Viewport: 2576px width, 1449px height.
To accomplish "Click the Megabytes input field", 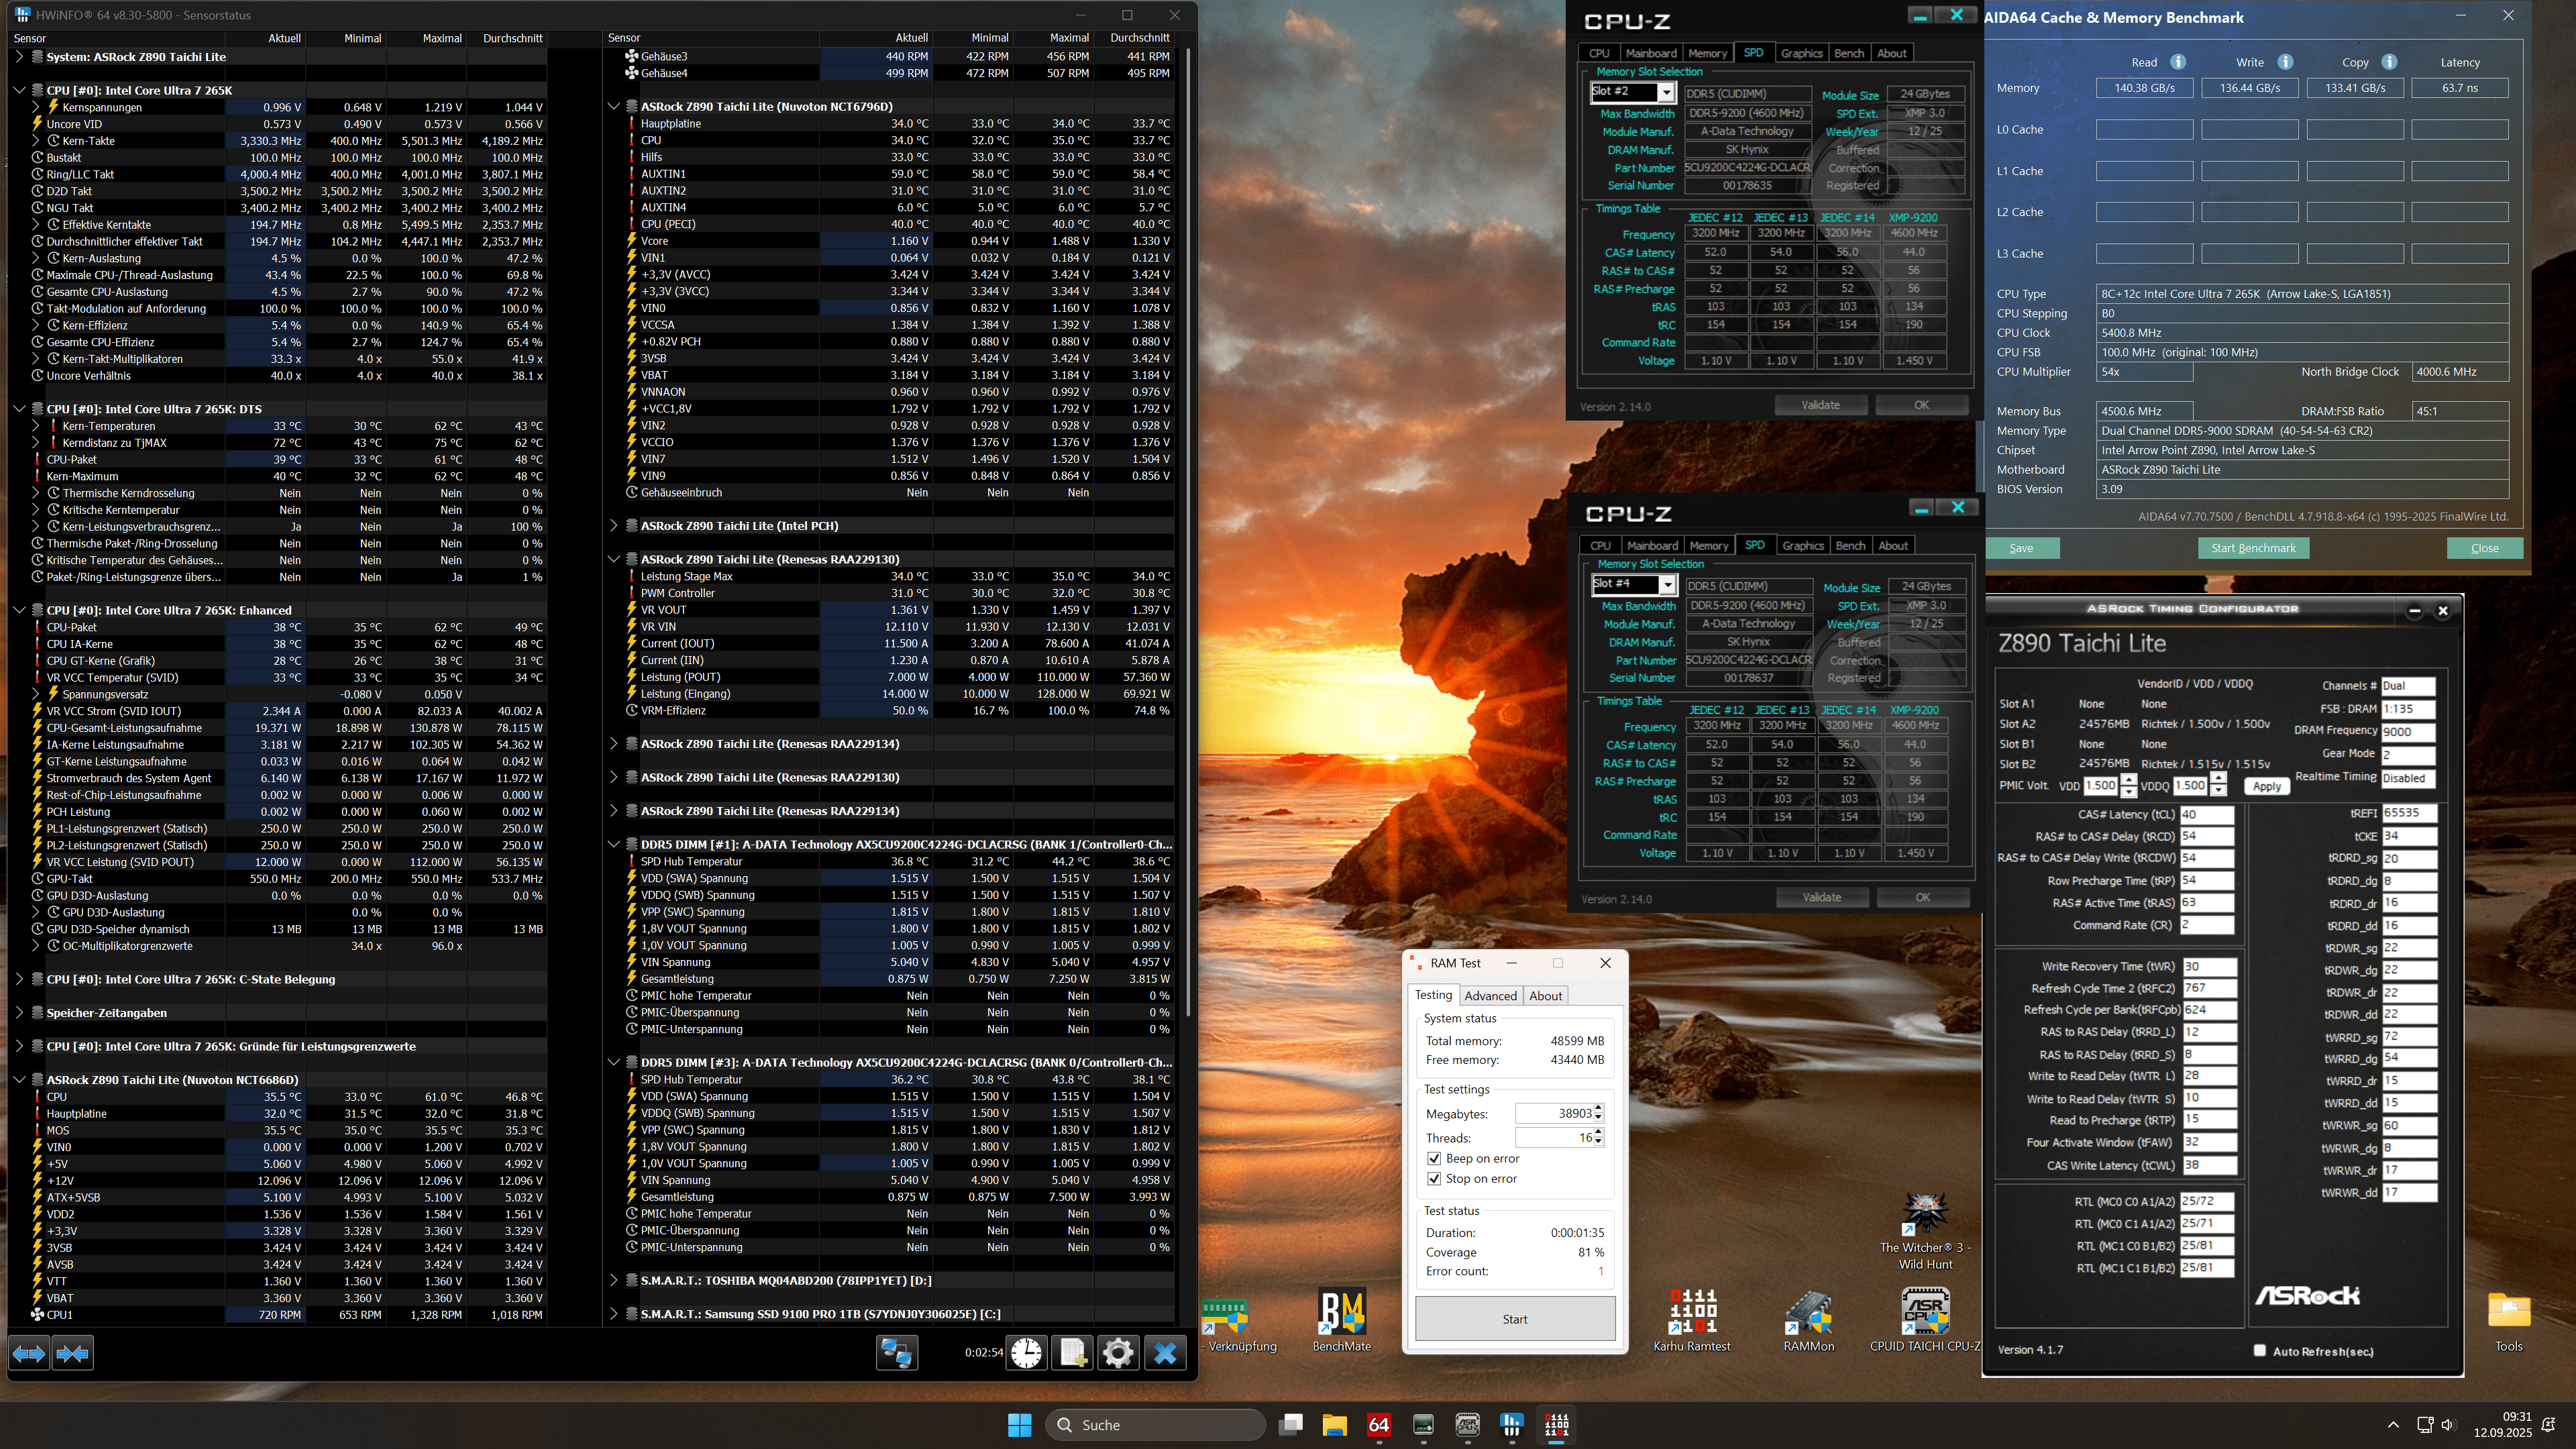I will pyautogui.click(x=1554, y=1113).
